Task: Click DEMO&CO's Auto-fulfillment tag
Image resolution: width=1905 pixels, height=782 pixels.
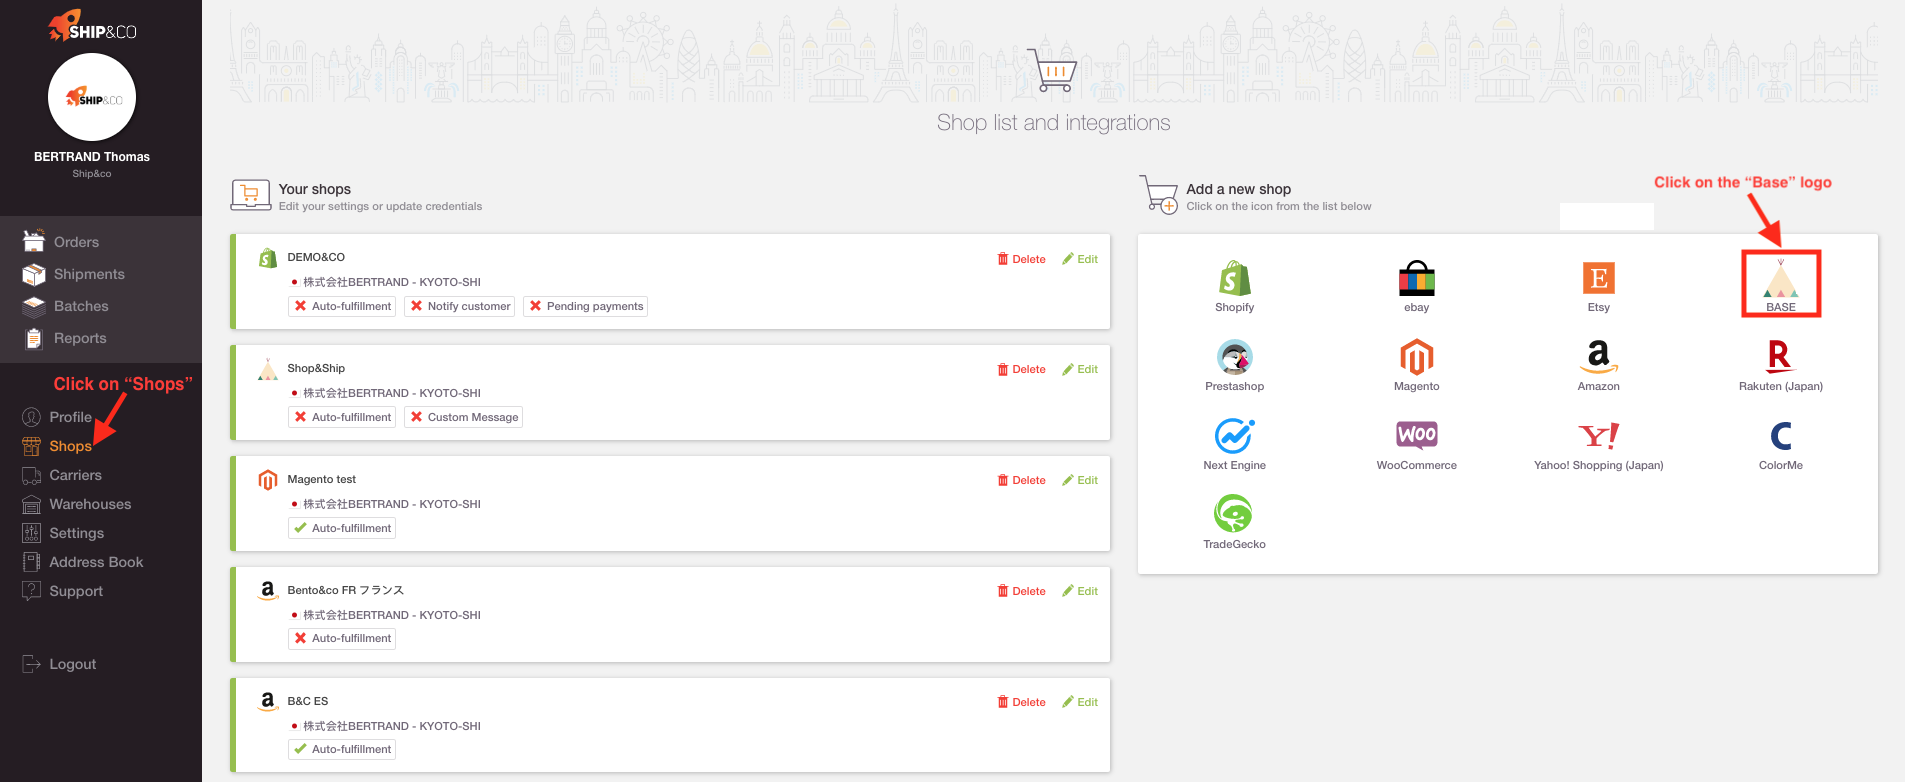Action: 342,306
